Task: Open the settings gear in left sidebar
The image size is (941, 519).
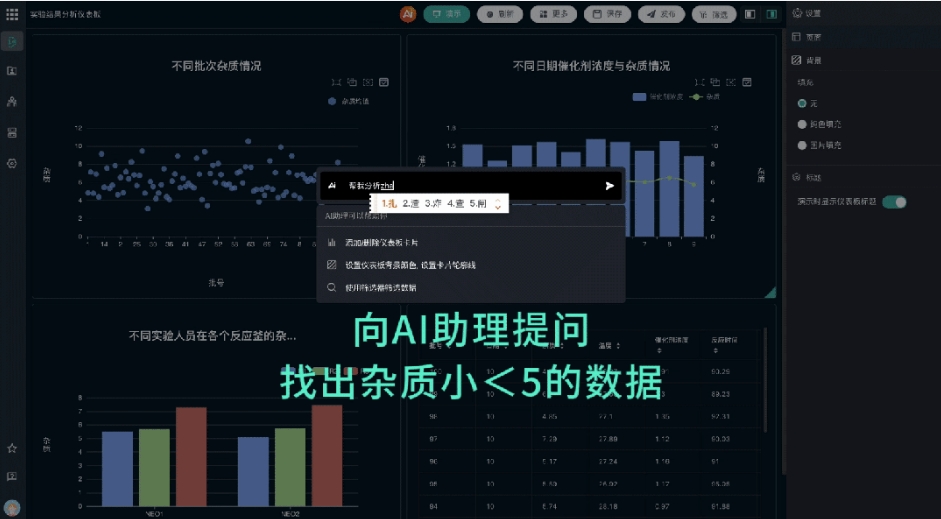Action: [x=12, y=163]
